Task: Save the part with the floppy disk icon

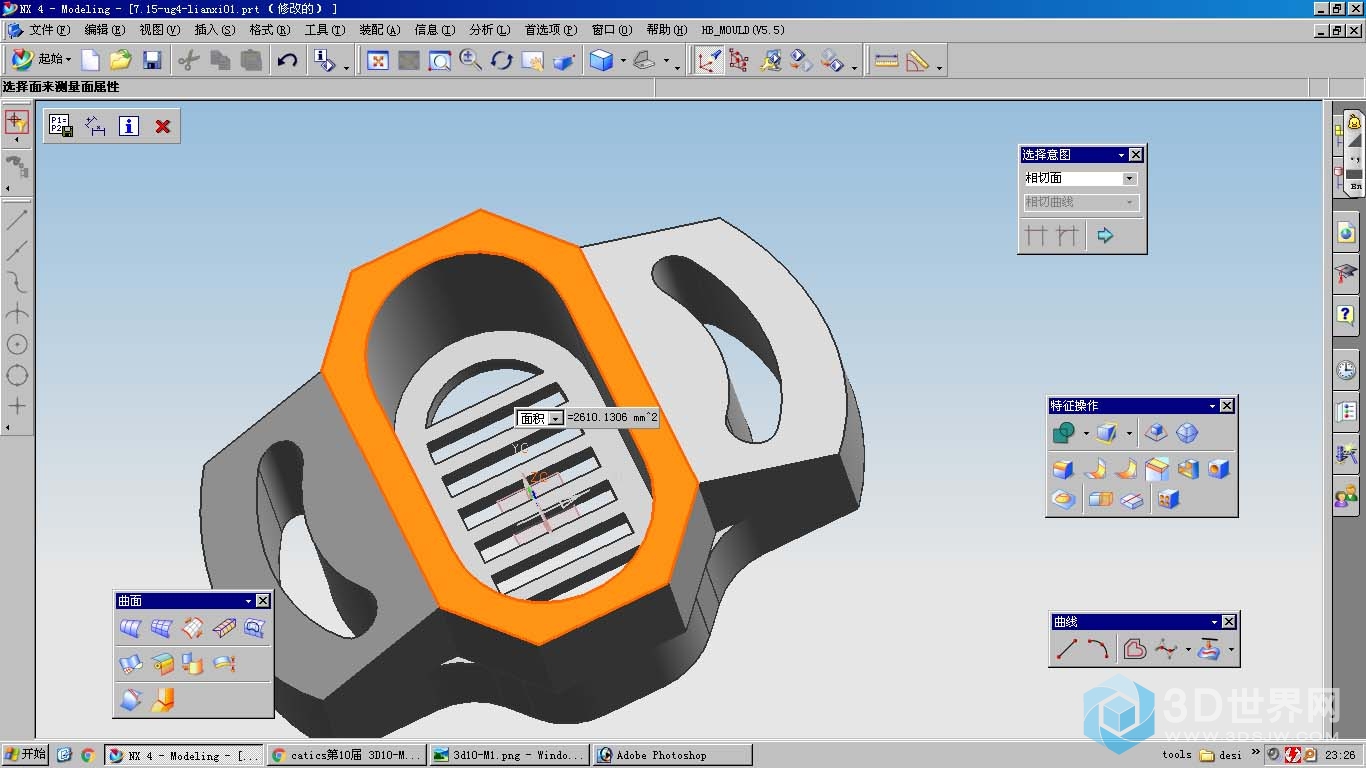Action: (152, 60)
